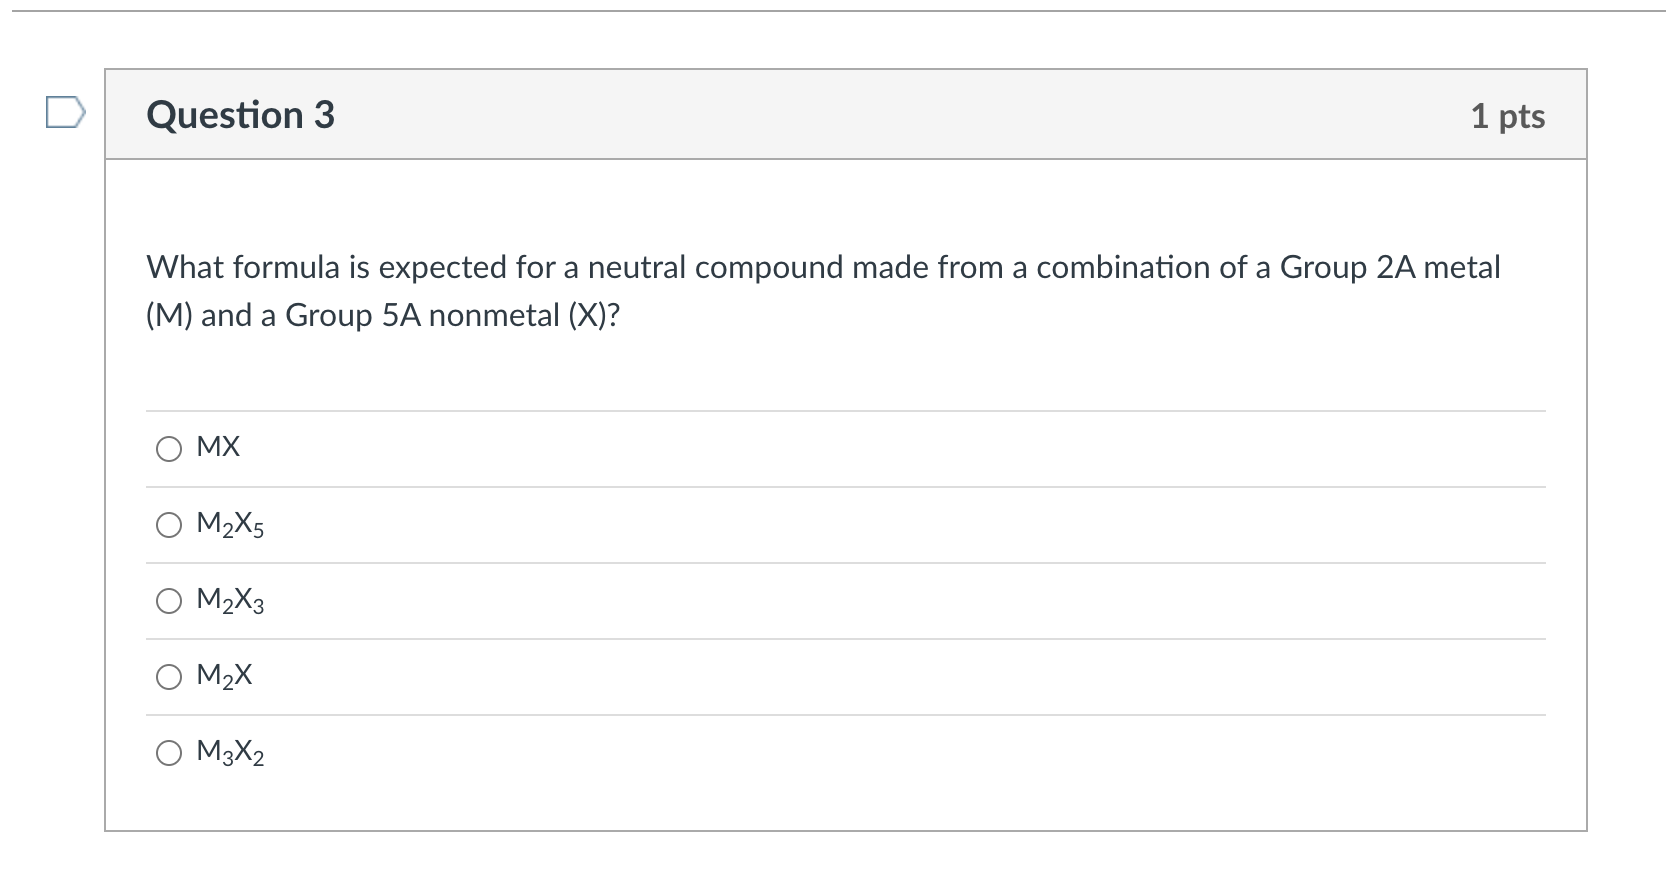Select the MX answer radio button
The height and width of the screenshot is (876, 1666).
(169, 449)
